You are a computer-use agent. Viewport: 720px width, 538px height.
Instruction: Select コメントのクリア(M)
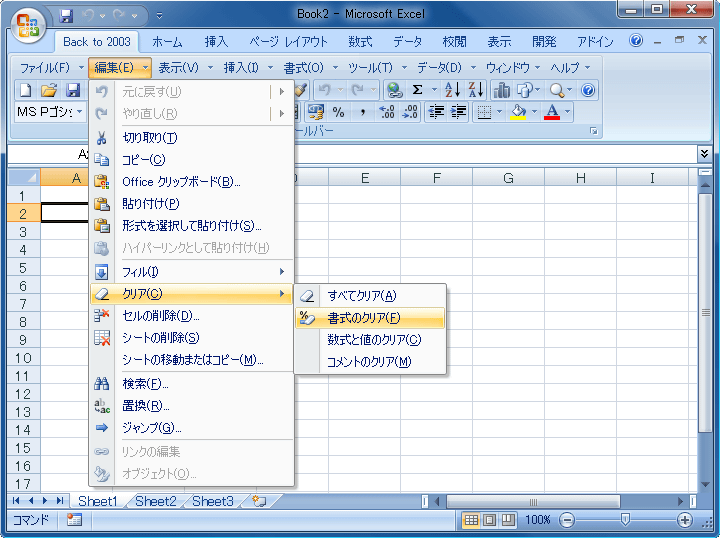tap(370, 362)
